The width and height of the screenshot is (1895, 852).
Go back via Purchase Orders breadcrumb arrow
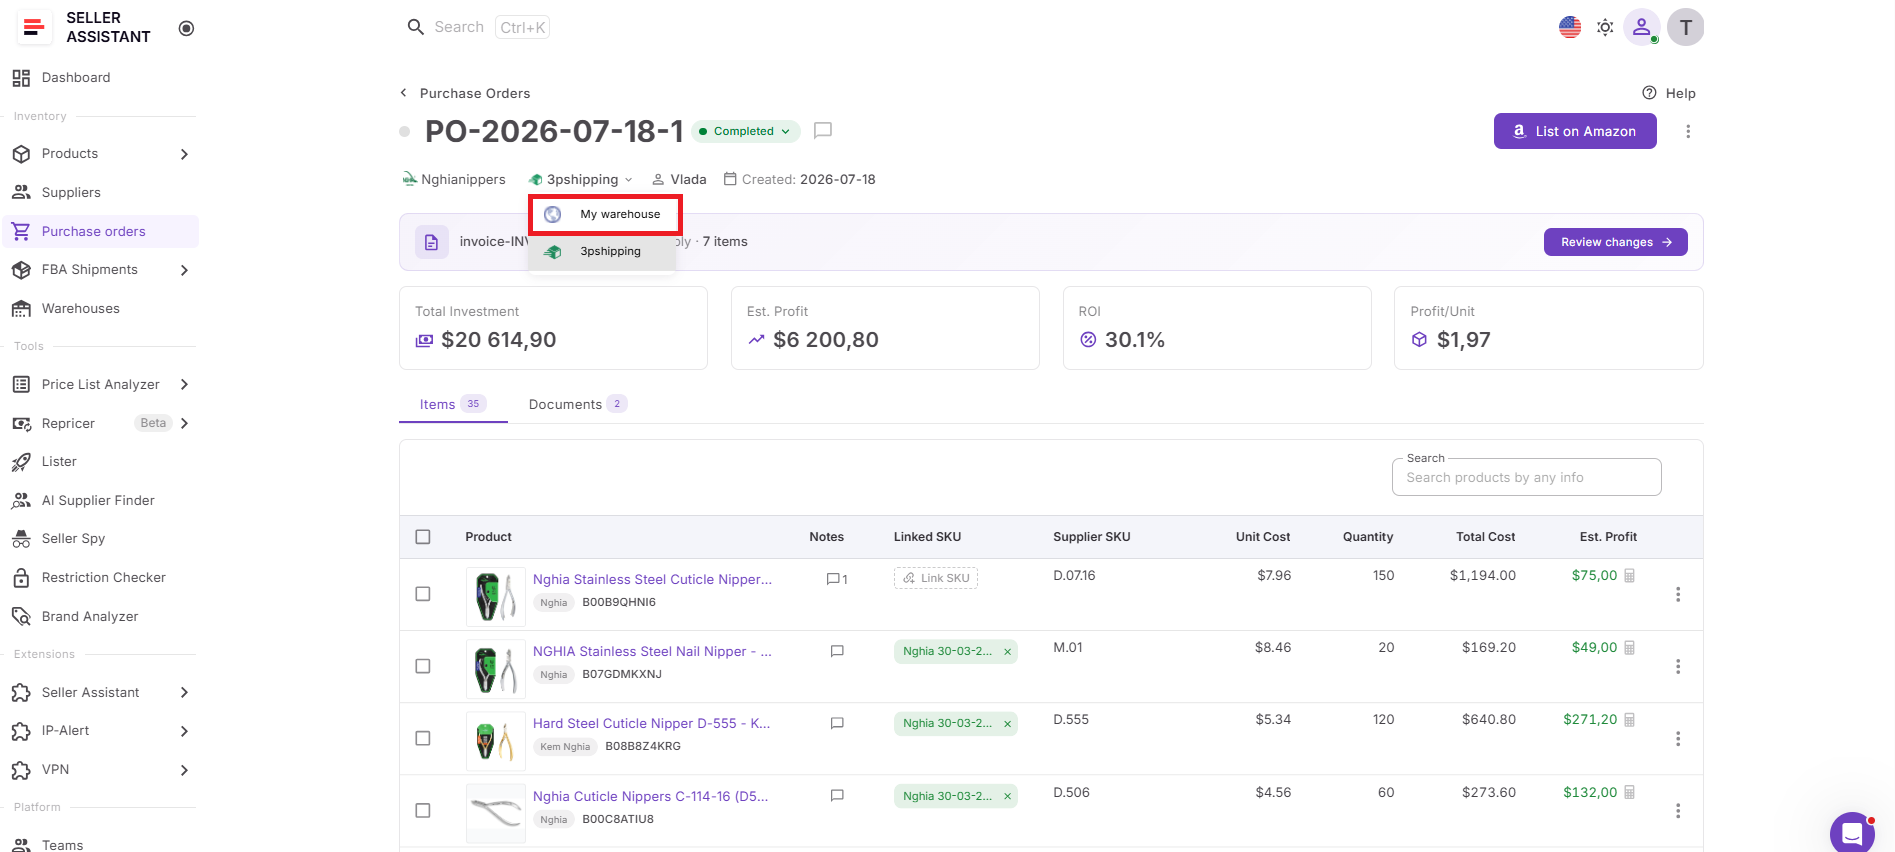[404, 93]
